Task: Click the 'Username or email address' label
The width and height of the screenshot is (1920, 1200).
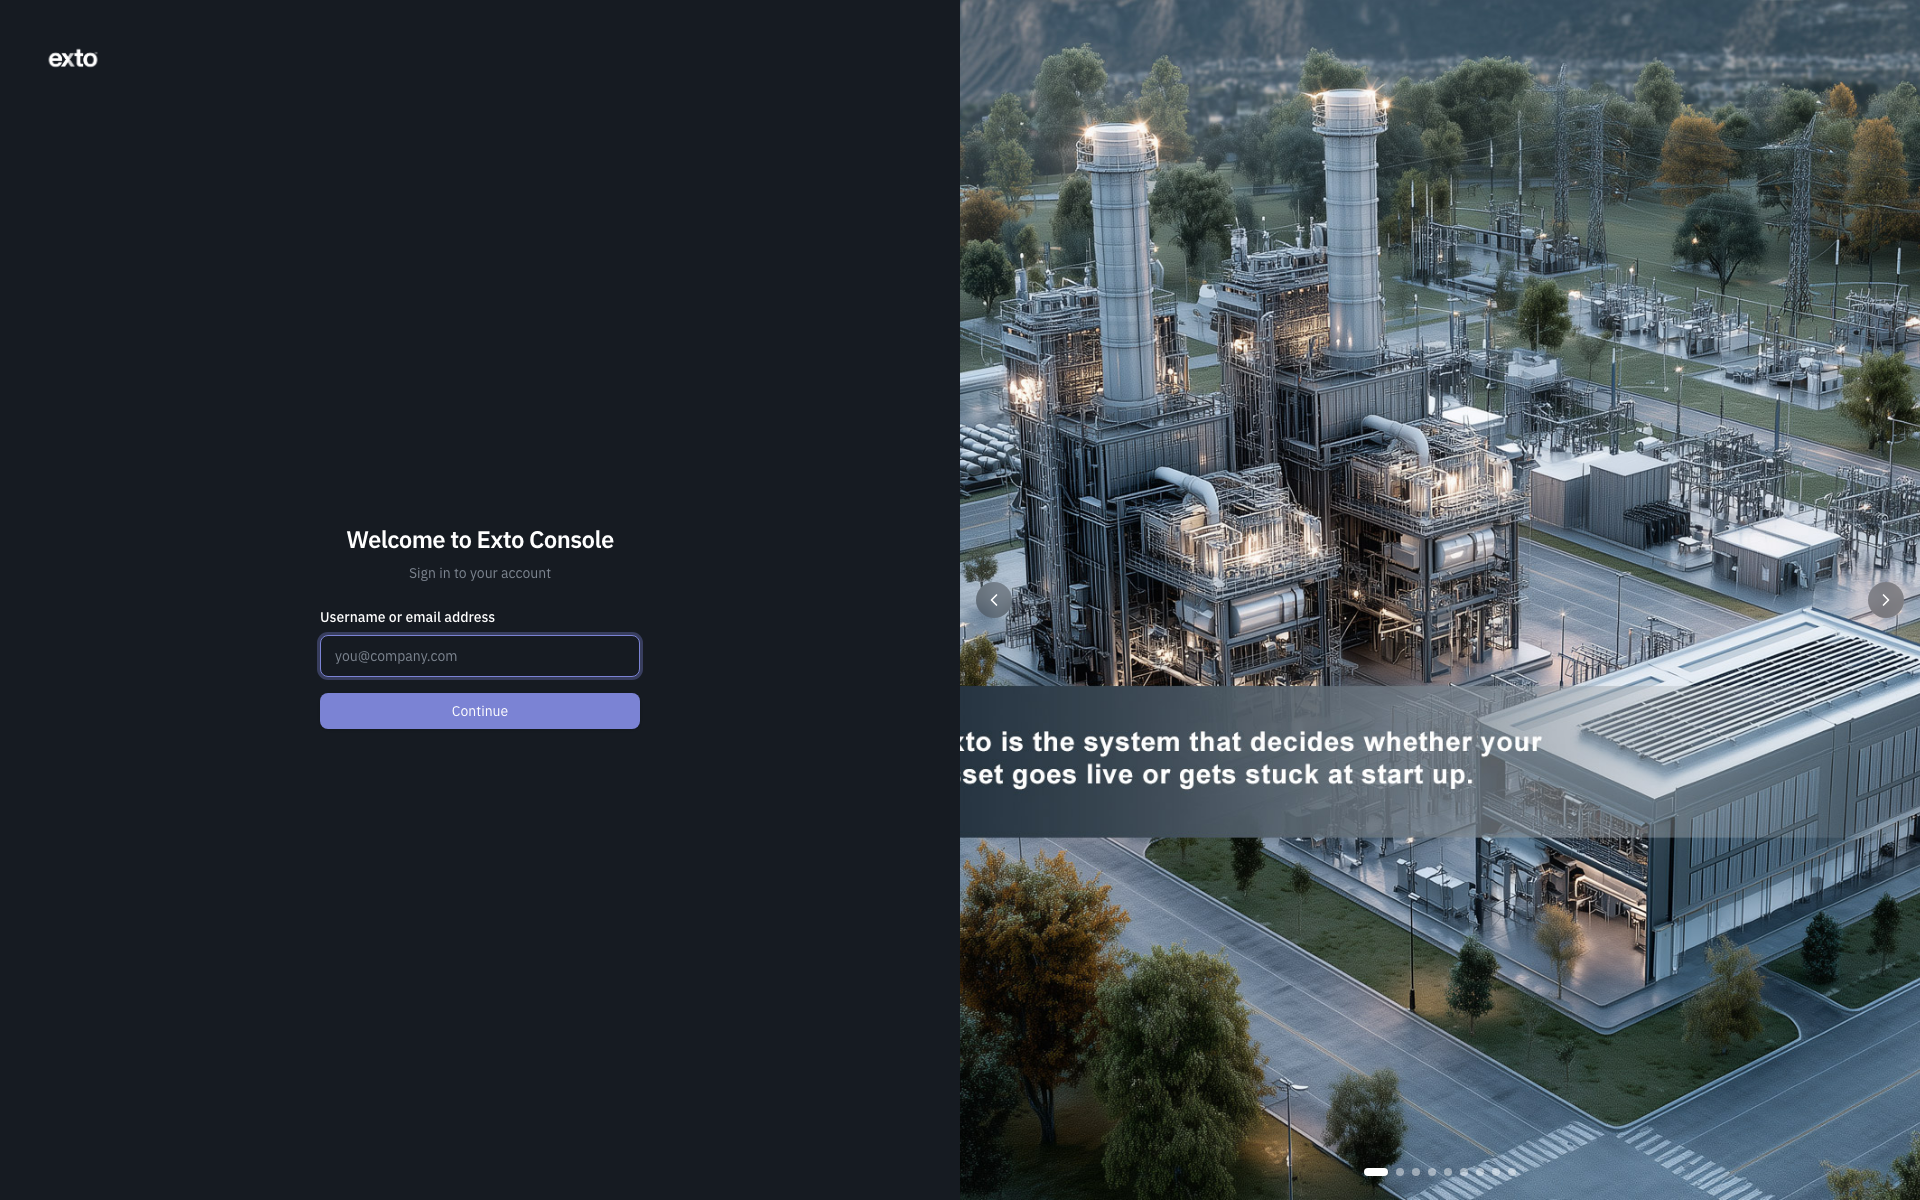Action: pos(407,617)
